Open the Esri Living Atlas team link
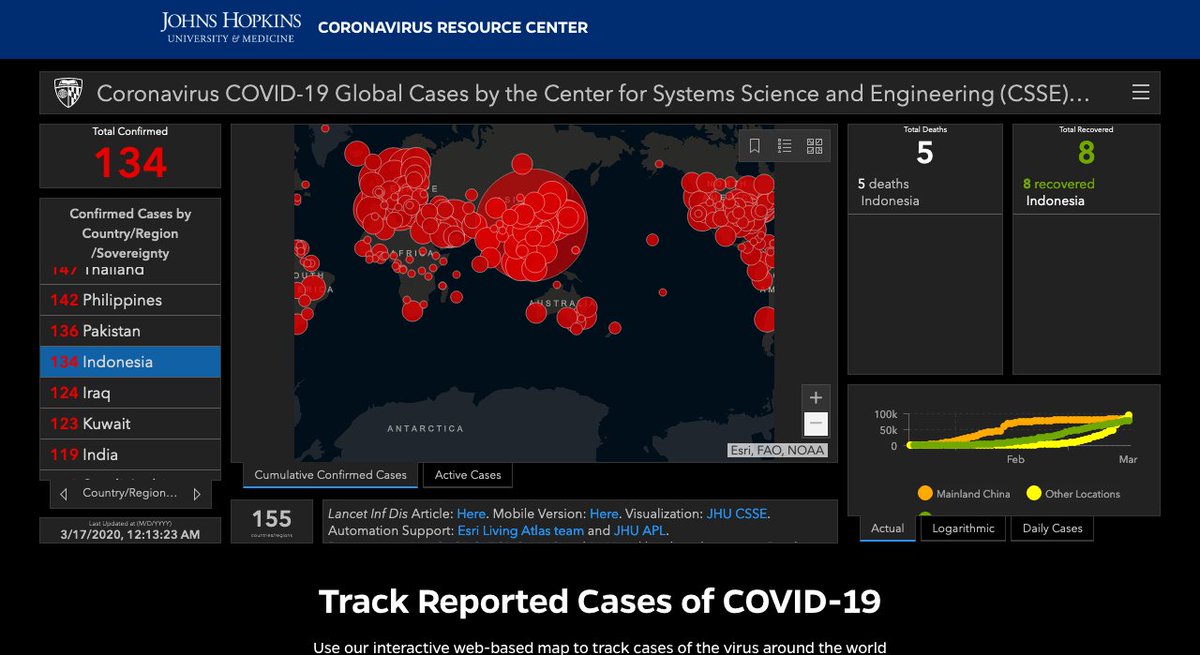Viewport: 1200px width, 655px height. tap(520, 531)
